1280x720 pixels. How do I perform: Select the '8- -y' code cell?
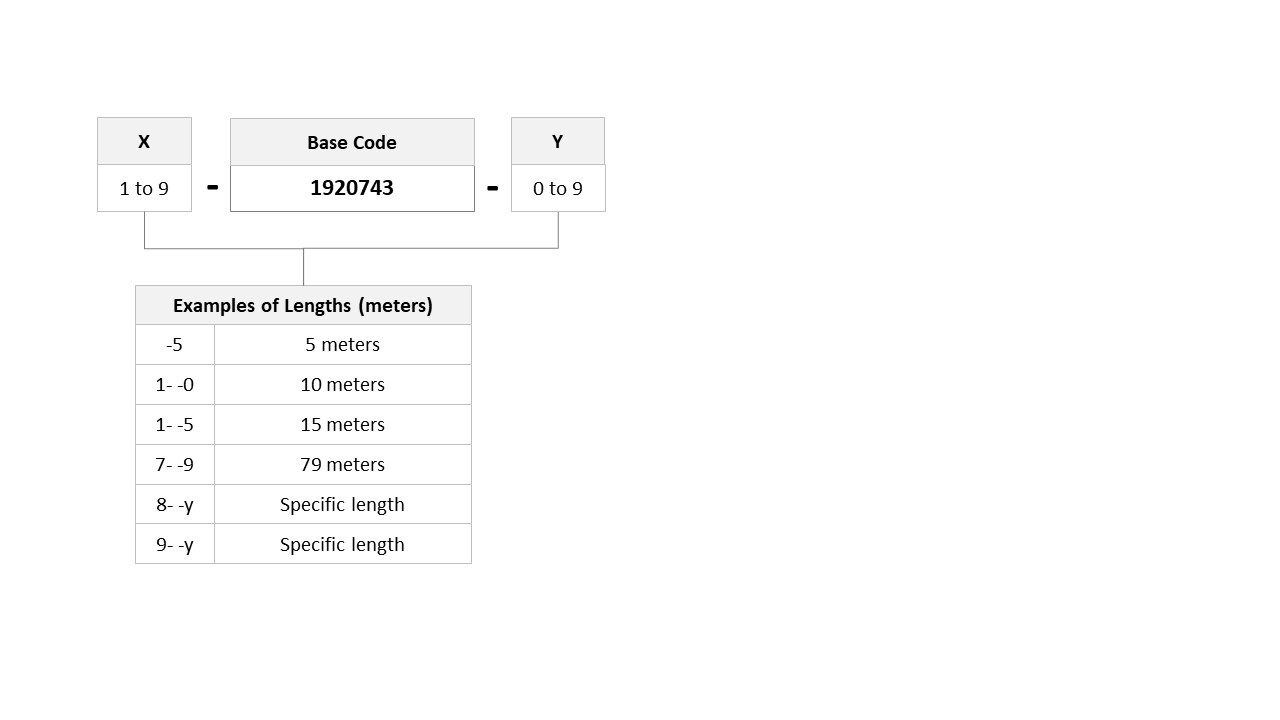tap(175, 504)
